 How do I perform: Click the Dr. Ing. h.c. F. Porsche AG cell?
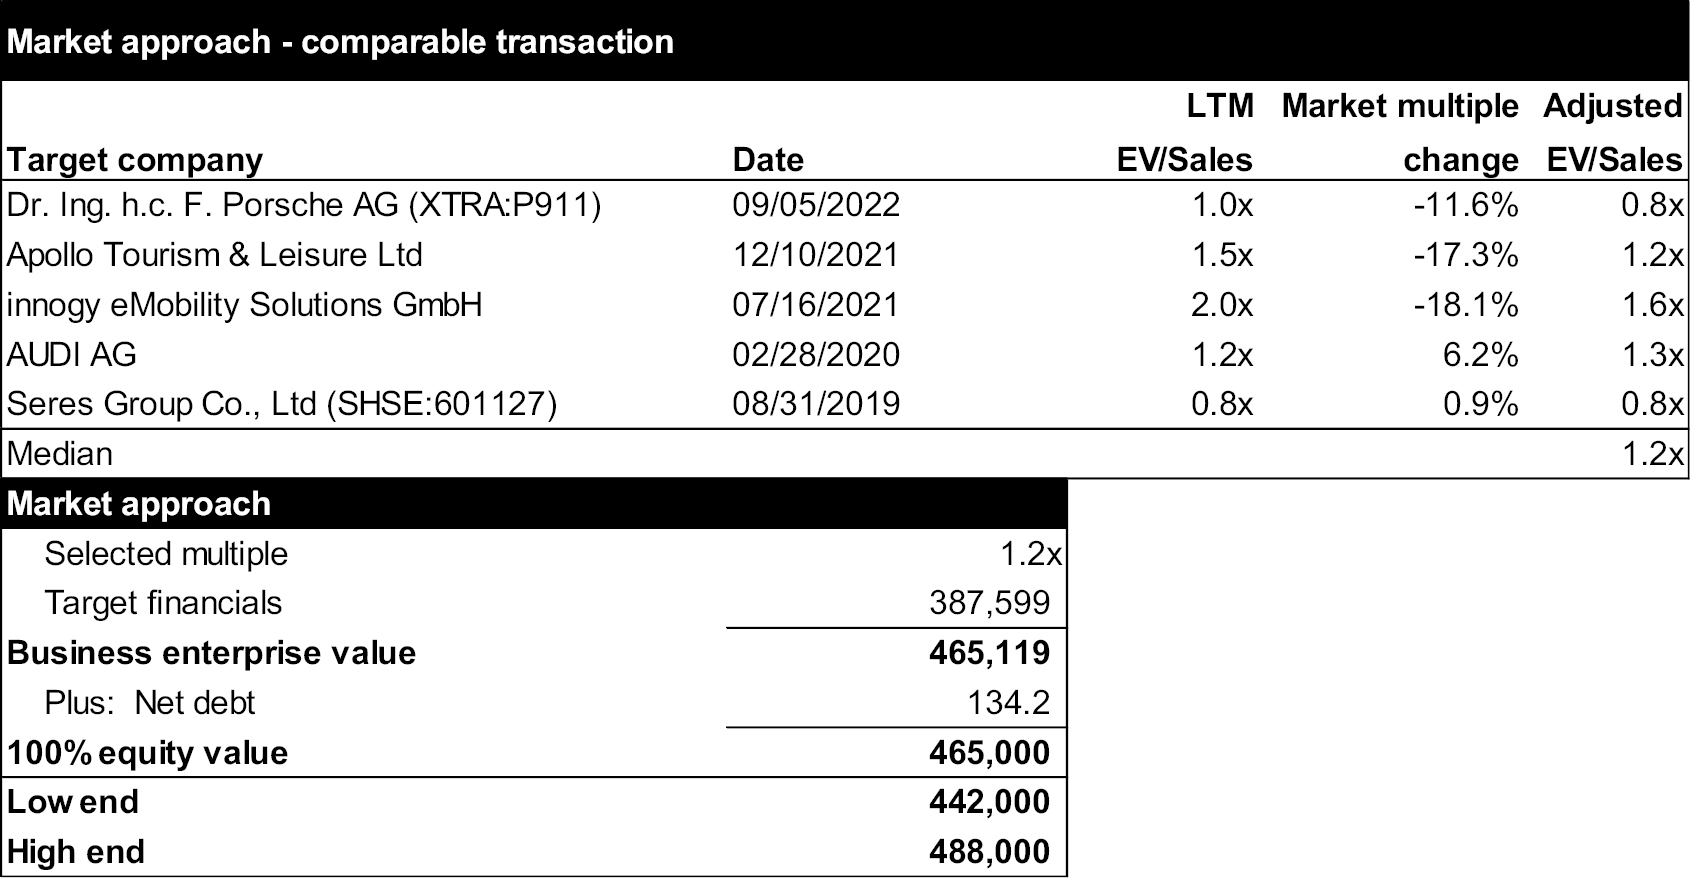(304, 205)
